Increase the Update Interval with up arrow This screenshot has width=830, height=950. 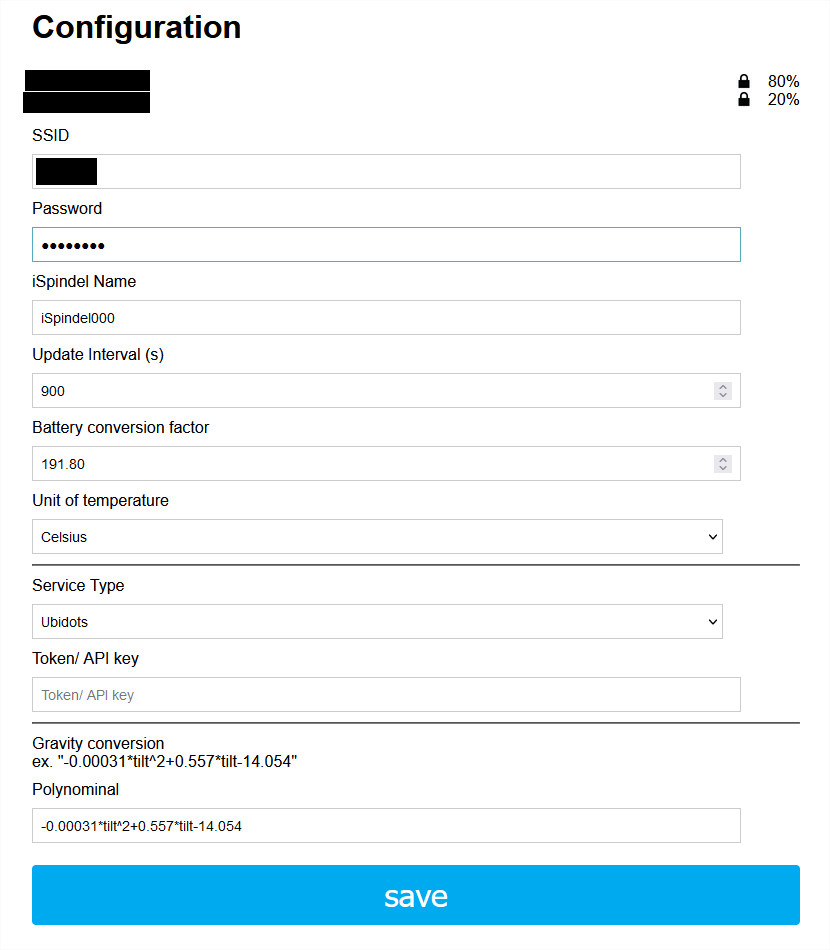(723, 387)
